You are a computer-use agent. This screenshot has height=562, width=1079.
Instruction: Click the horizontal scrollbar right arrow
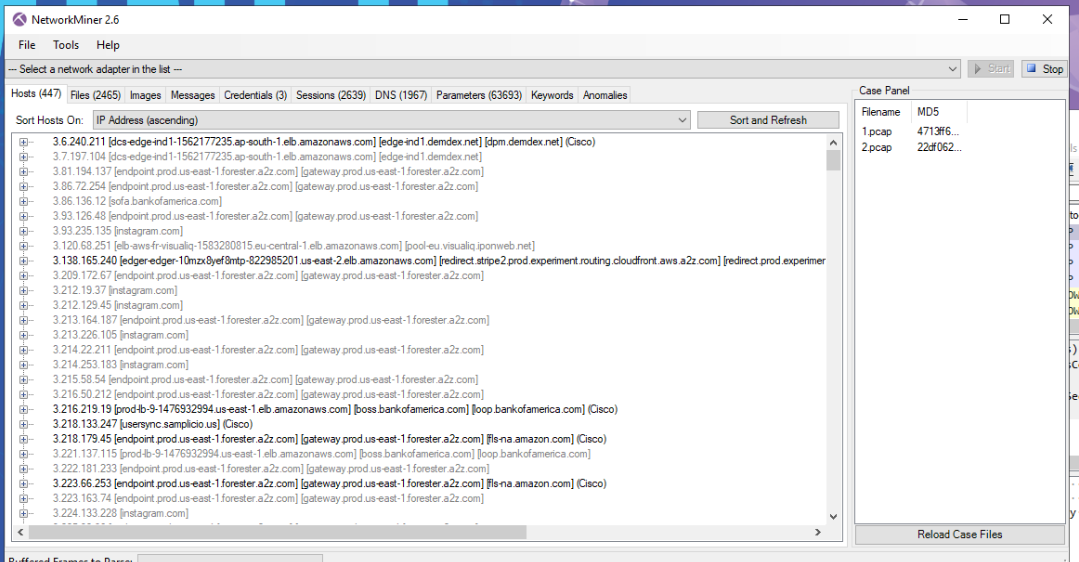click(x=819, y=533)
